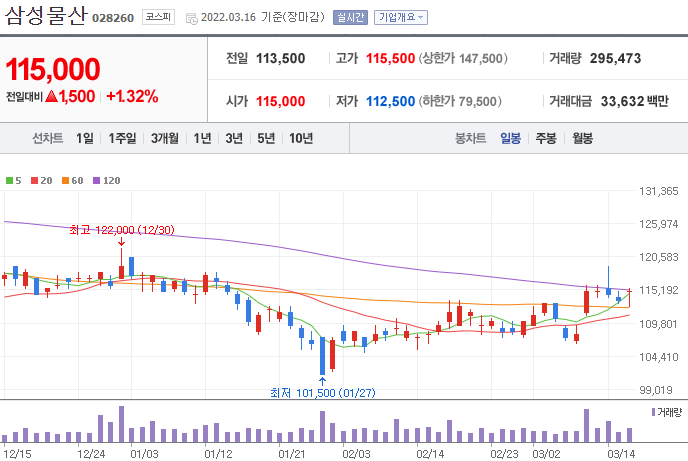Screen dimensions: 688x461
Task: Click the 최고 122,000 (12/30) high marker
Action: (122, 230)
